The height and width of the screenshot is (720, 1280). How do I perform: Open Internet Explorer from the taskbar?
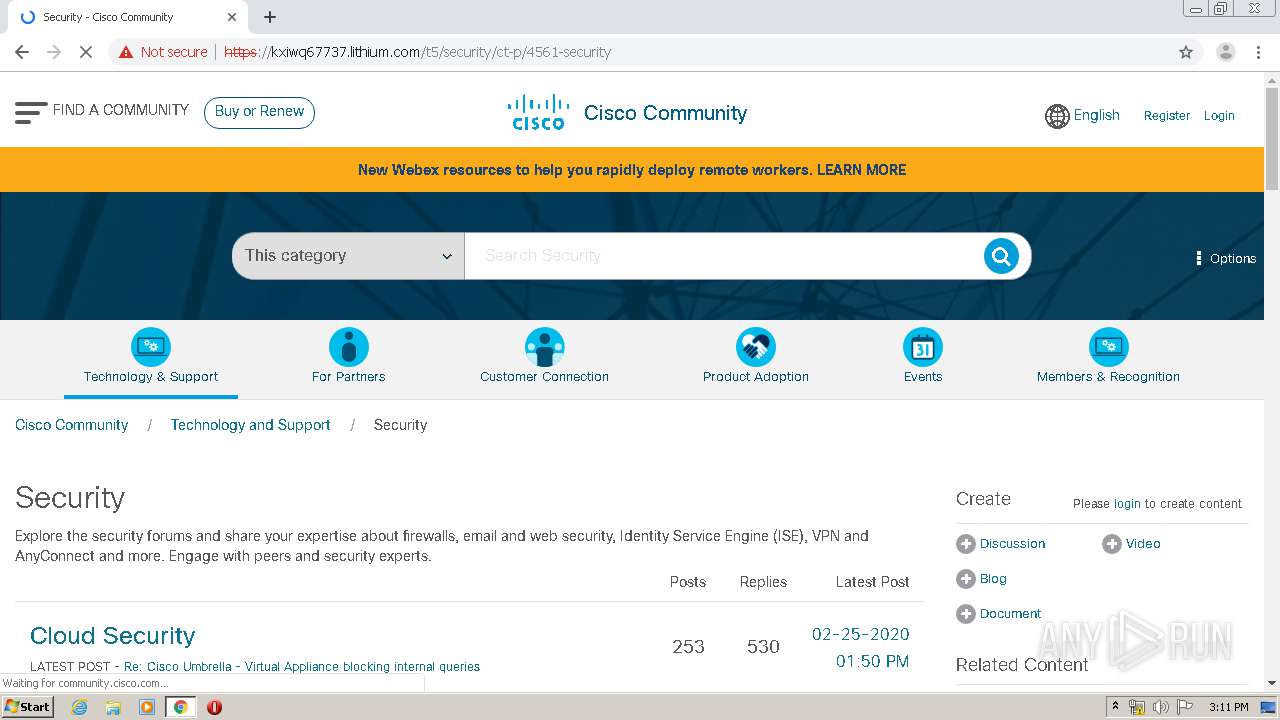[x=79, y=707]
